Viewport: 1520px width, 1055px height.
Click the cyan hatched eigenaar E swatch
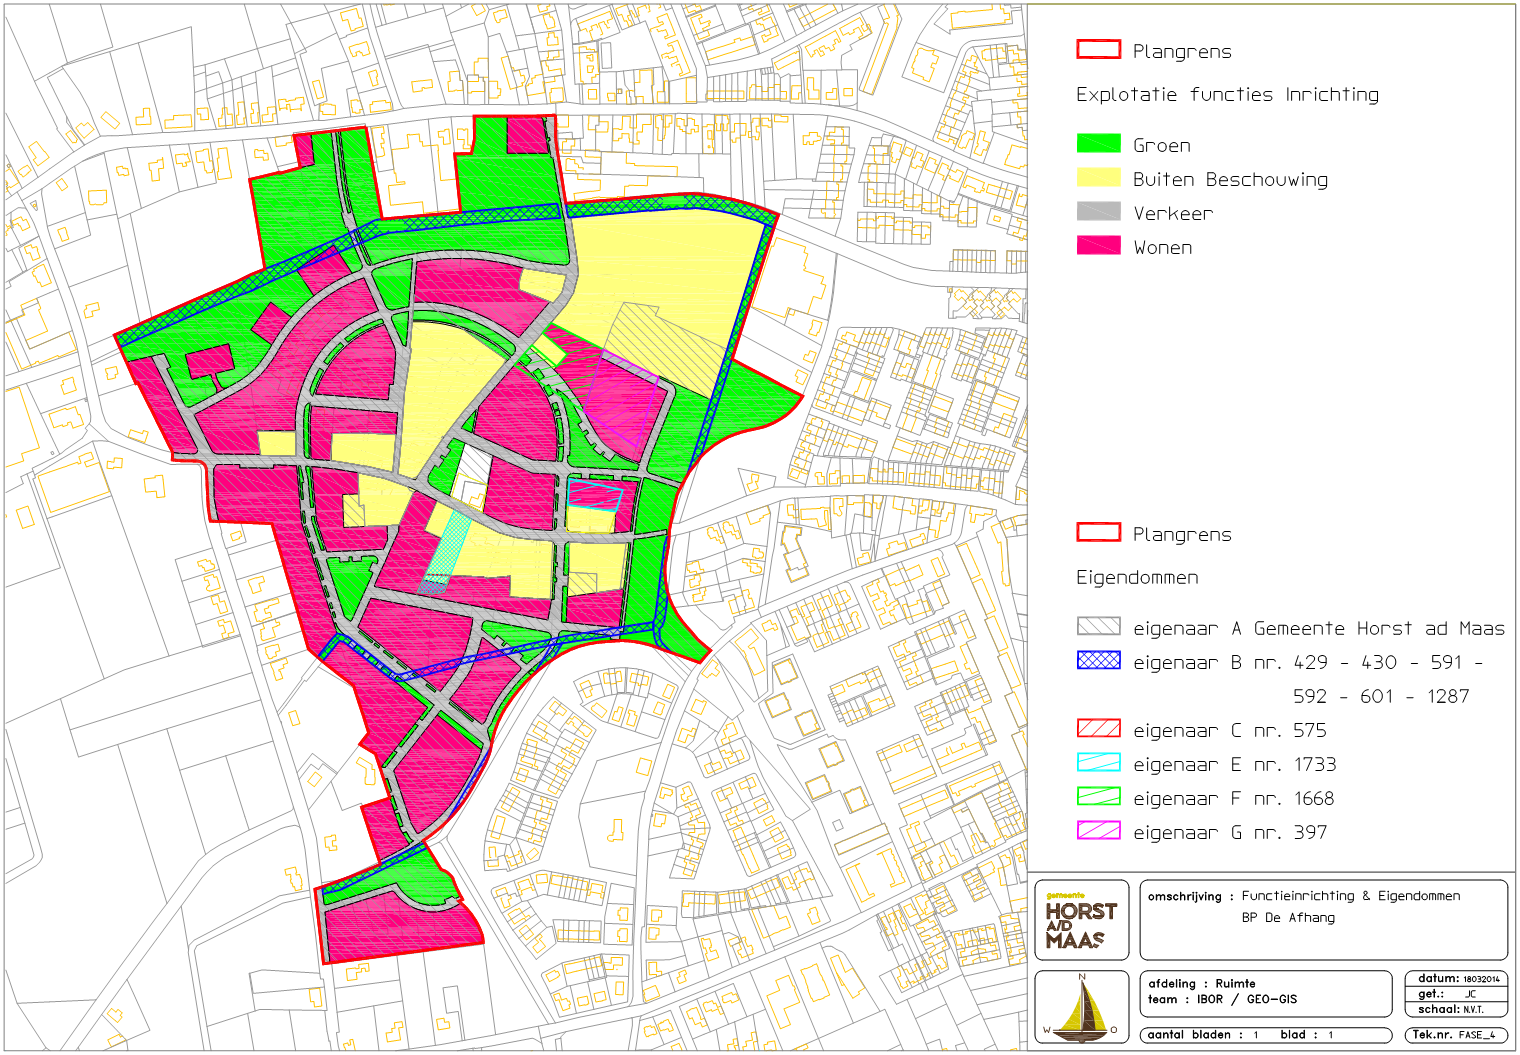click(x=1098, y=763)
